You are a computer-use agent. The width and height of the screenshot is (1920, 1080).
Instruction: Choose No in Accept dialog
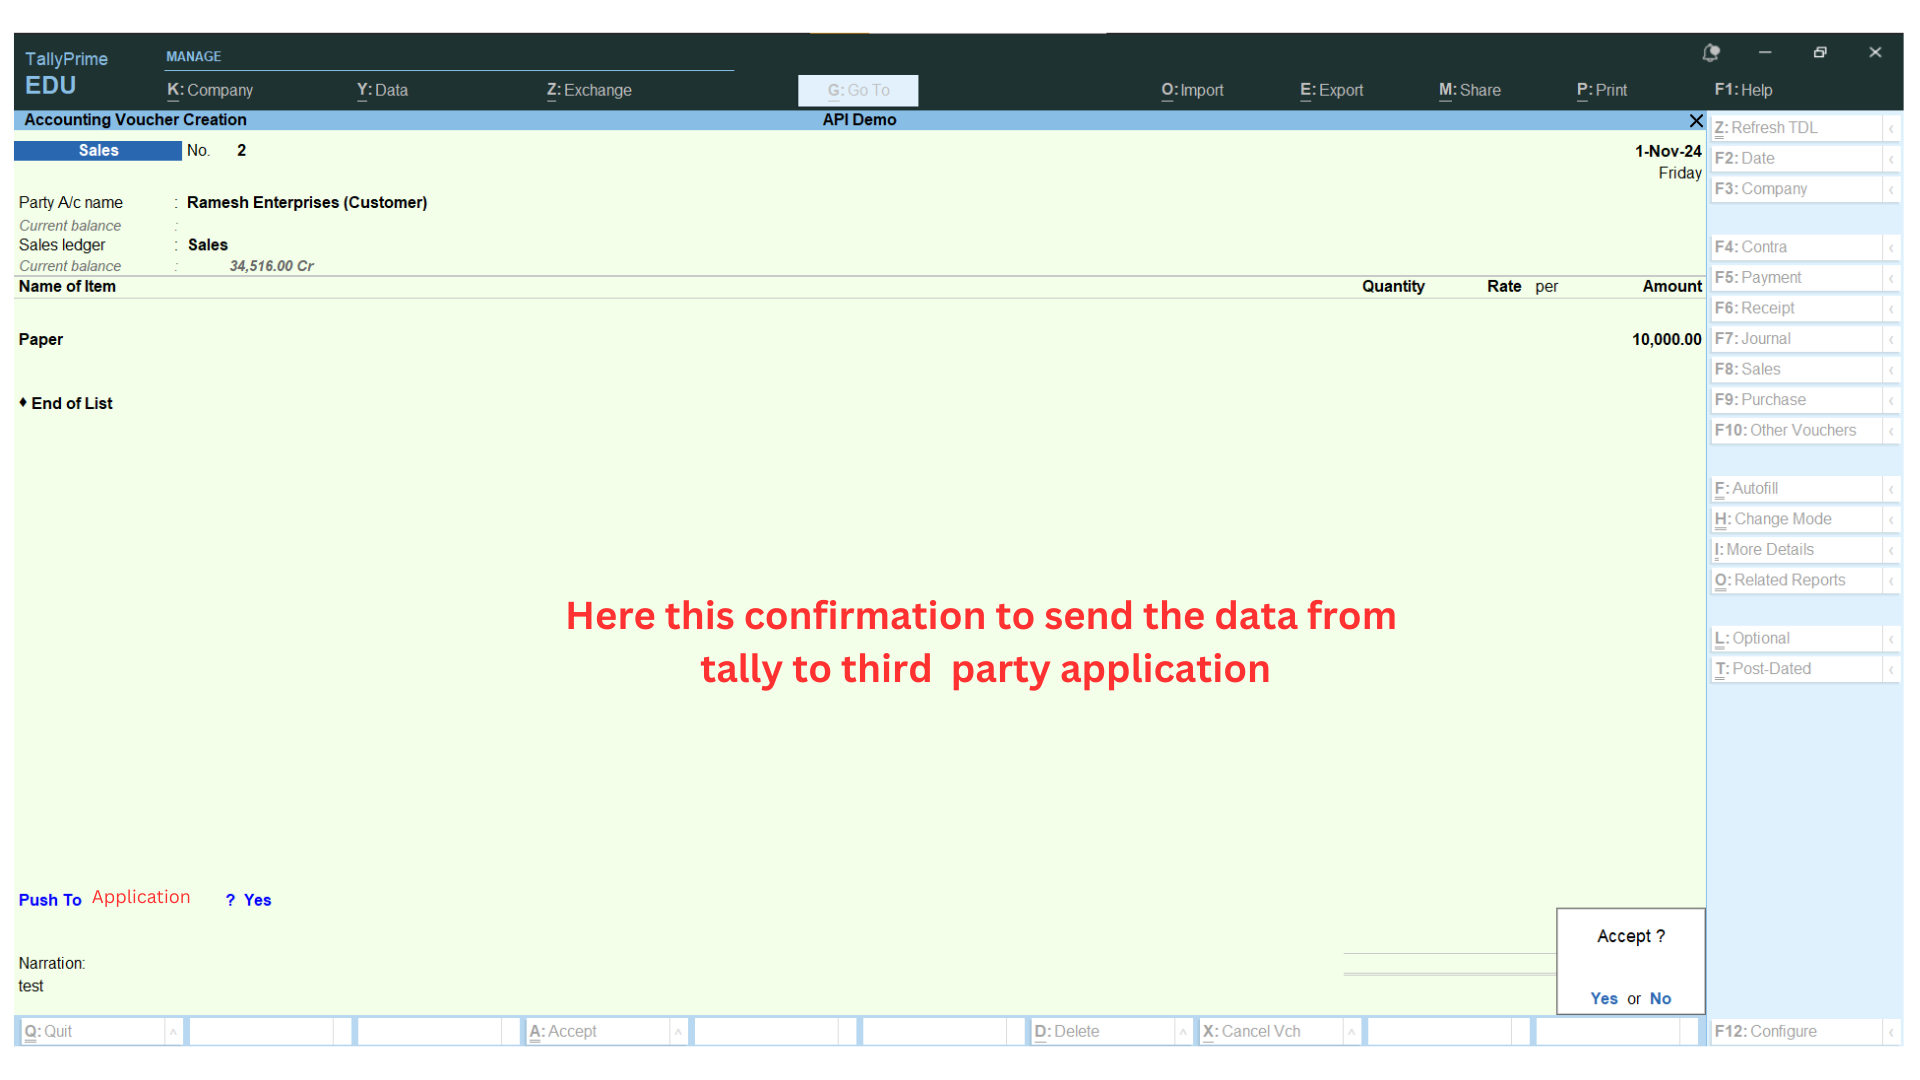1660,999
